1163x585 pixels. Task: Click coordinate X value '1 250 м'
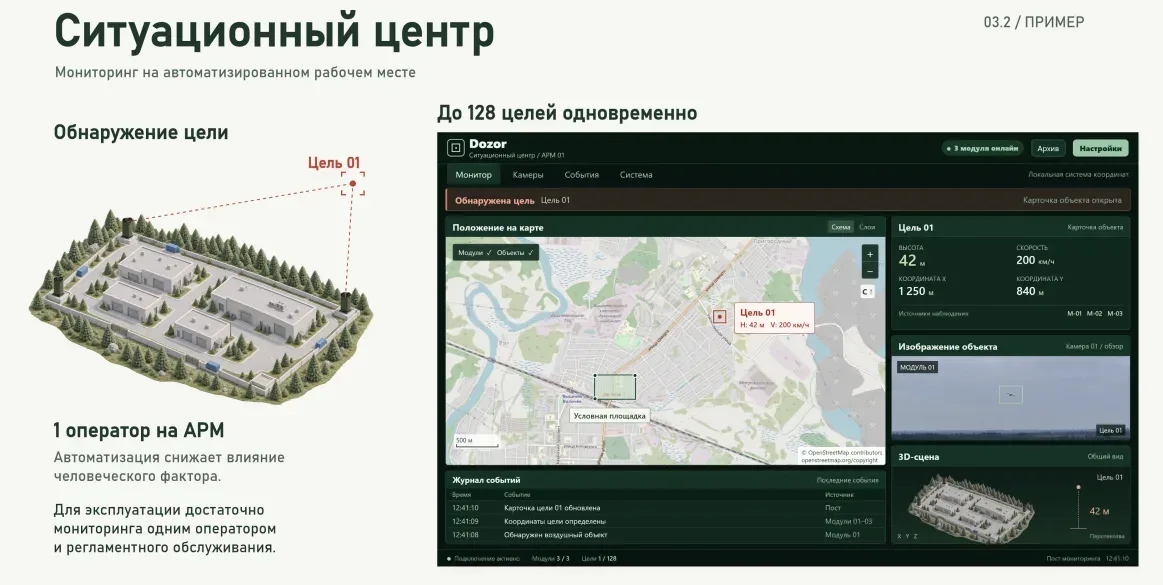click(x=915, y=291)
